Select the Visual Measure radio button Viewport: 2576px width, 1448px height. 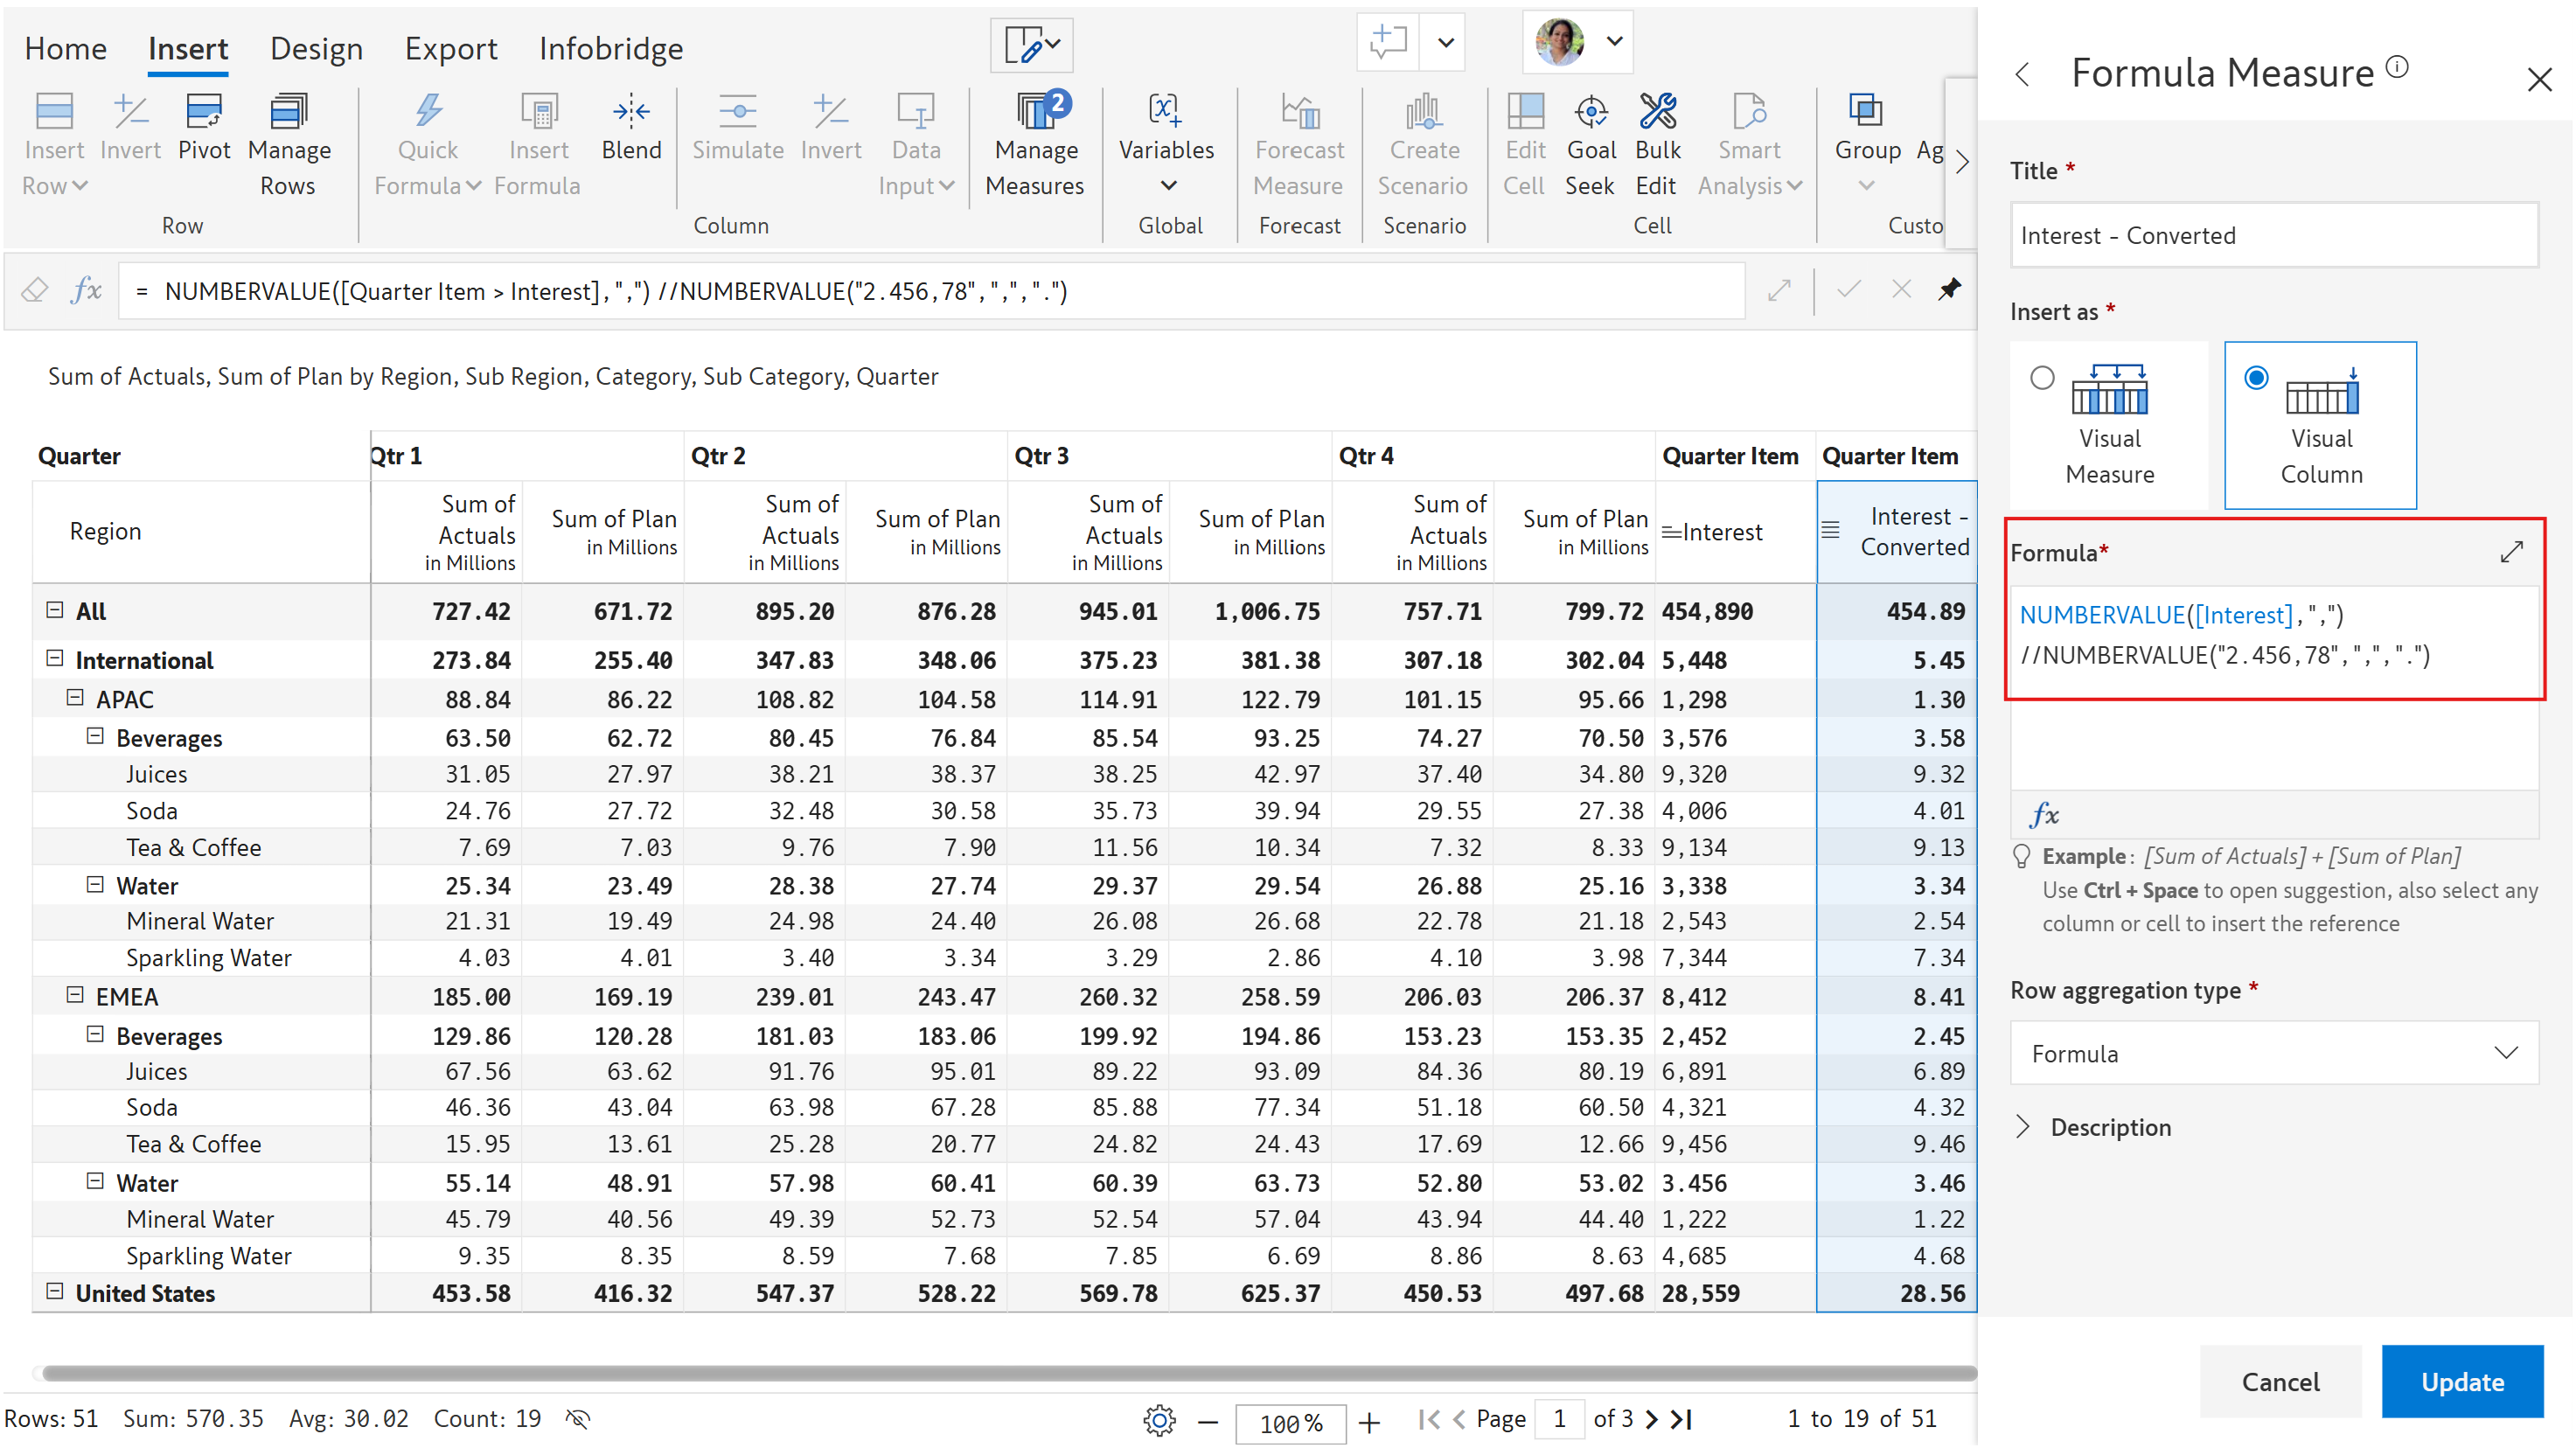2042,378
